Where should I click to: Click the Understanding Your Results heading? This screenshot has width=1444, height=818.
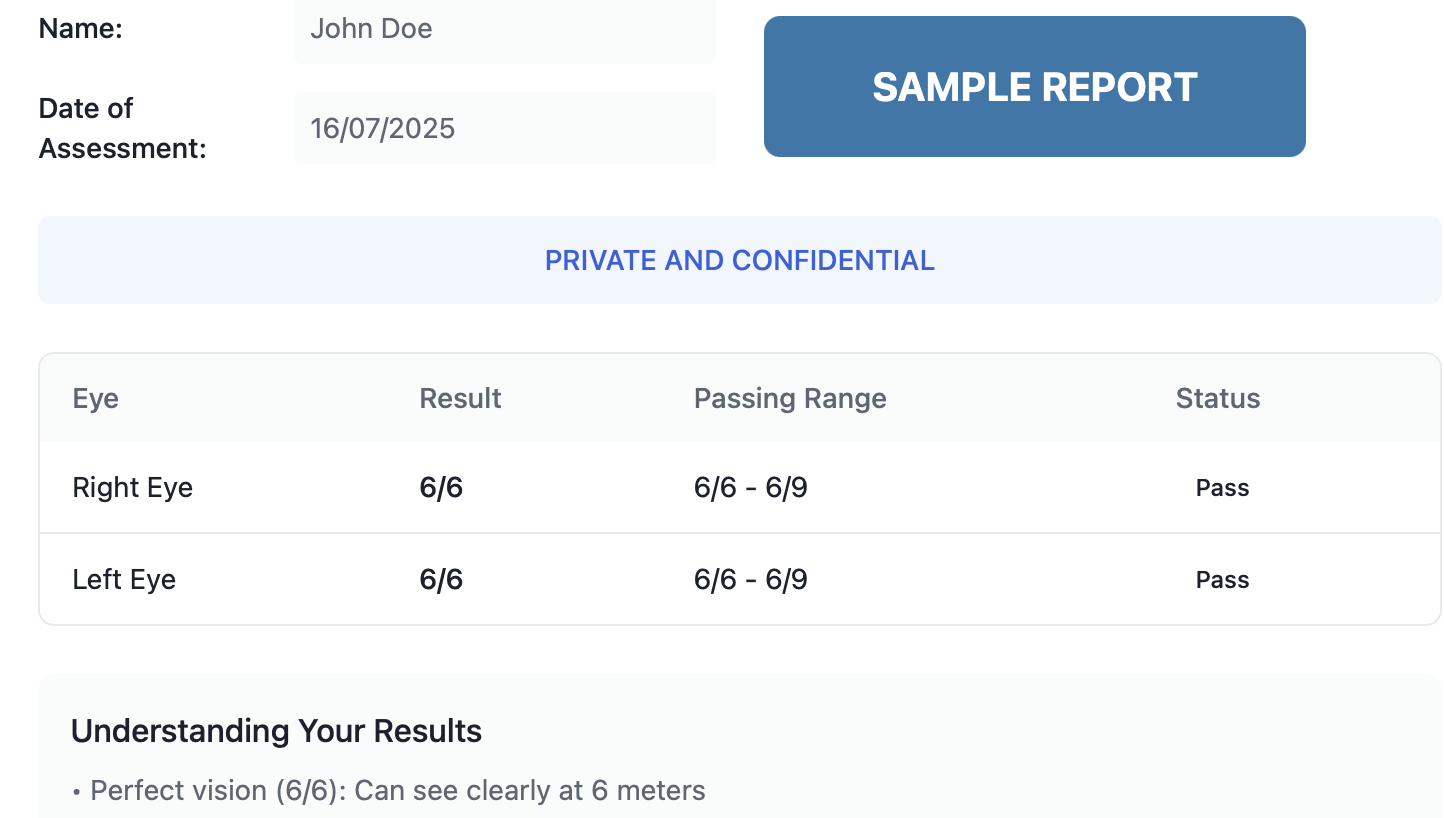click(x=276, y=731)
